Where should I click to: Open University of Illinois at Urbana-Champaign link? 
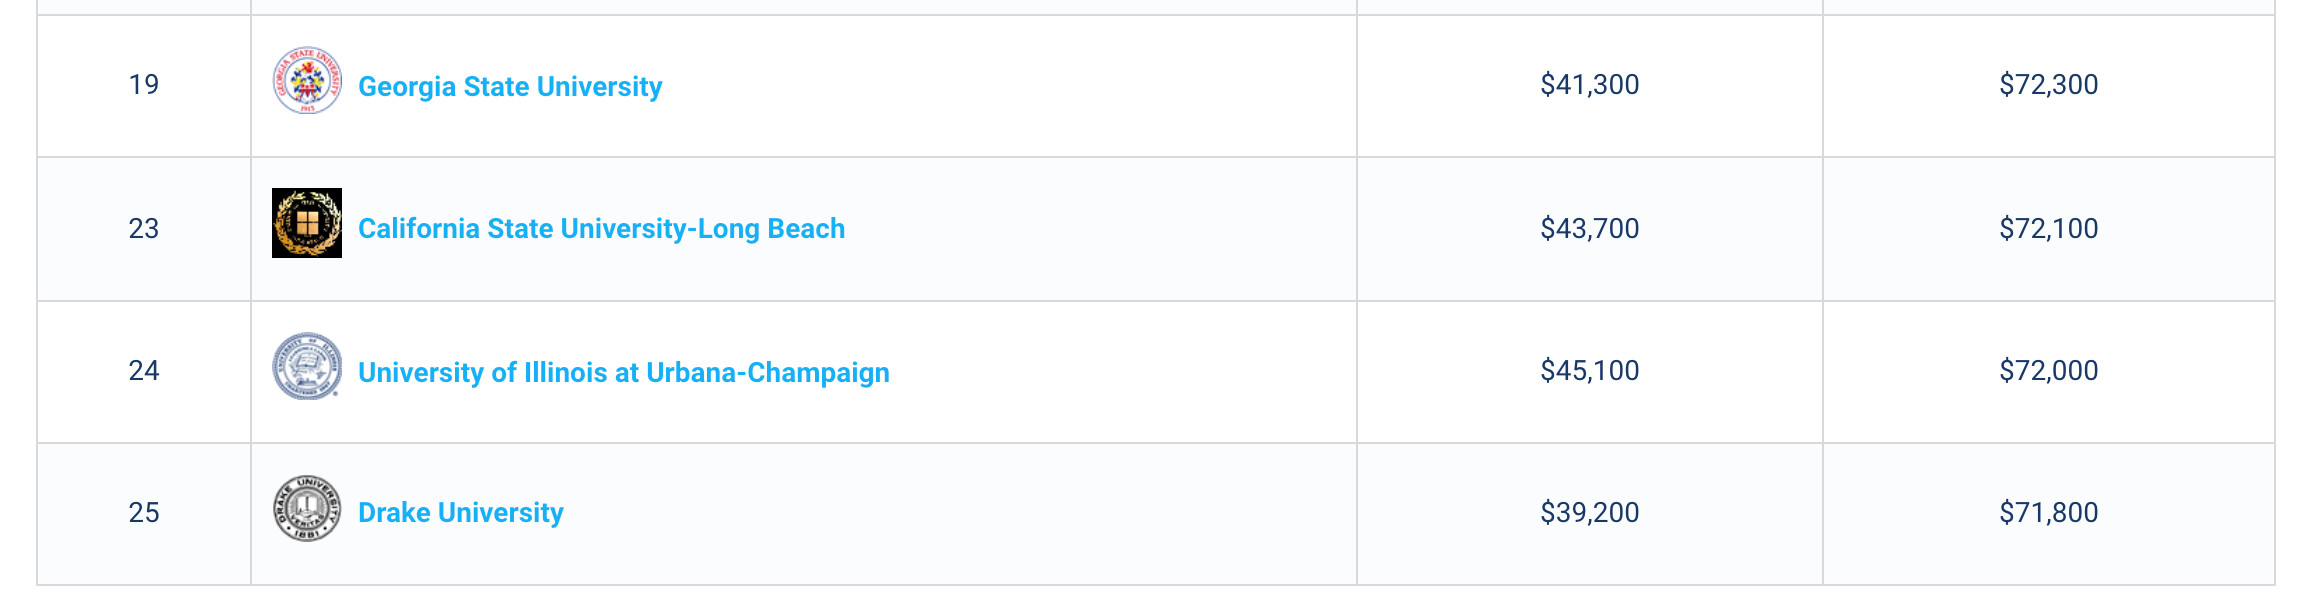point(624,372)
